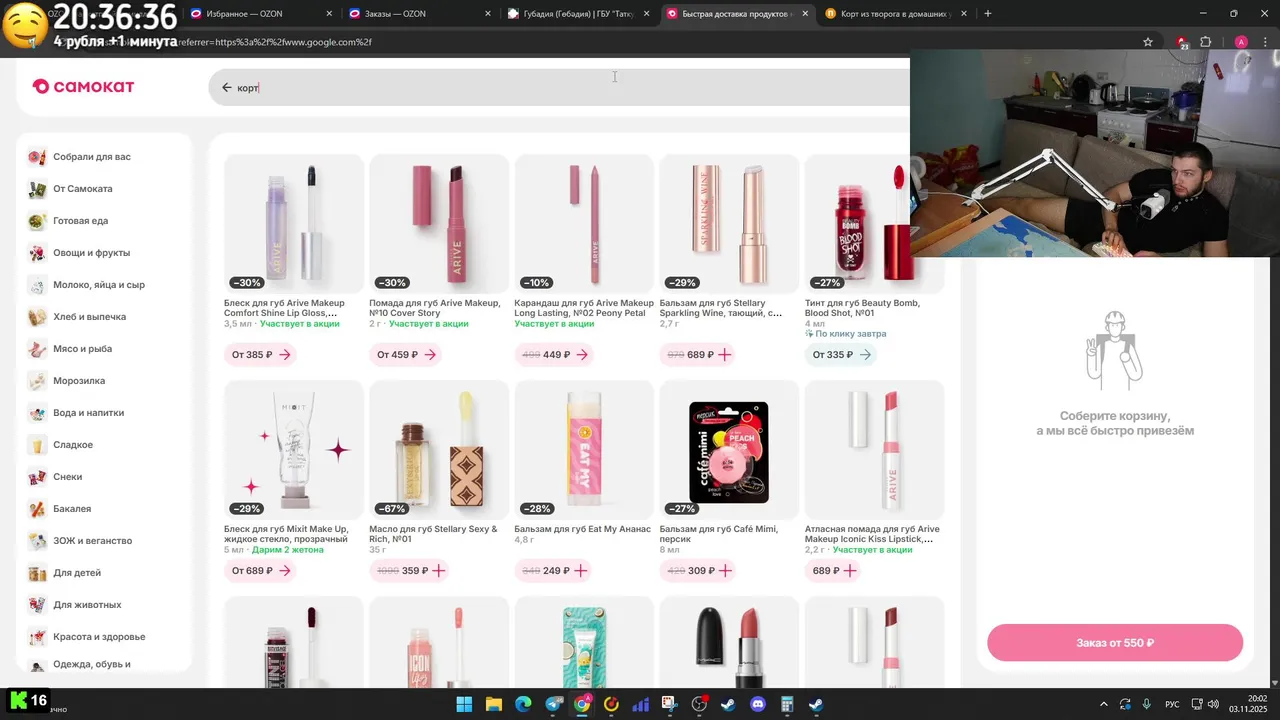1280x720 pixels.
Task: Click the 'Мясо и рыба' category icon
Action: click(37, 349)
